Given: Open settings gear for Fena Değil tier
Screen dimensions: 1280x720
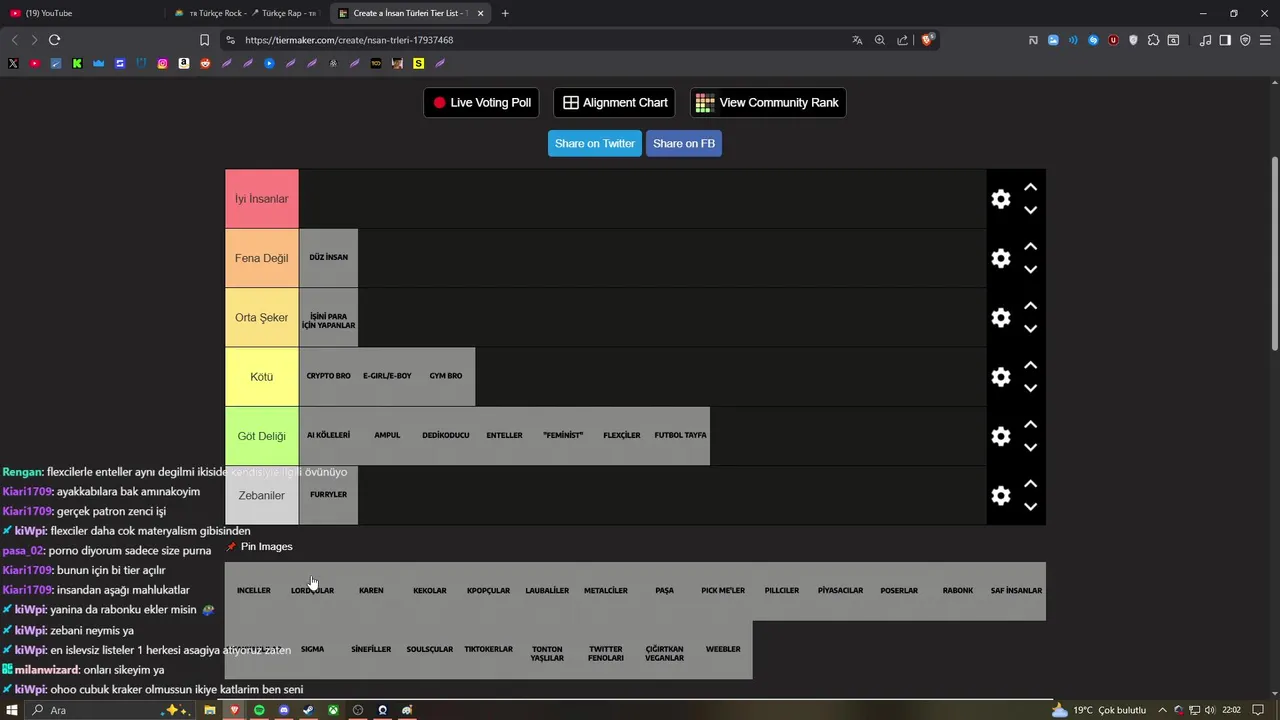Looking at the screenshot, I should (x=1000, y=258).
